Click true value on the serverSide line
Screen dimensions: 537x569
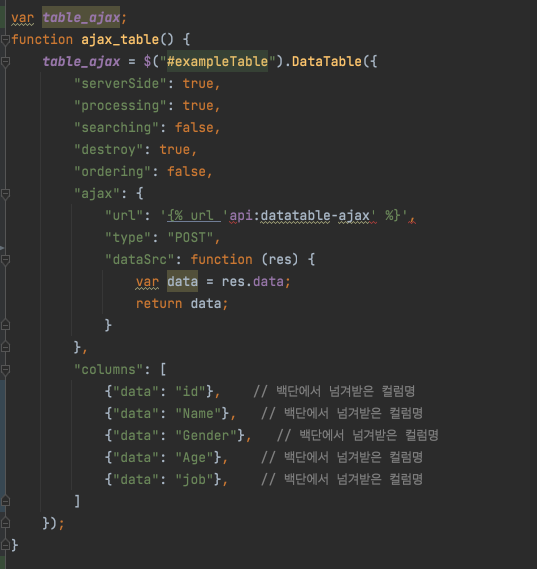click(198, 83)
